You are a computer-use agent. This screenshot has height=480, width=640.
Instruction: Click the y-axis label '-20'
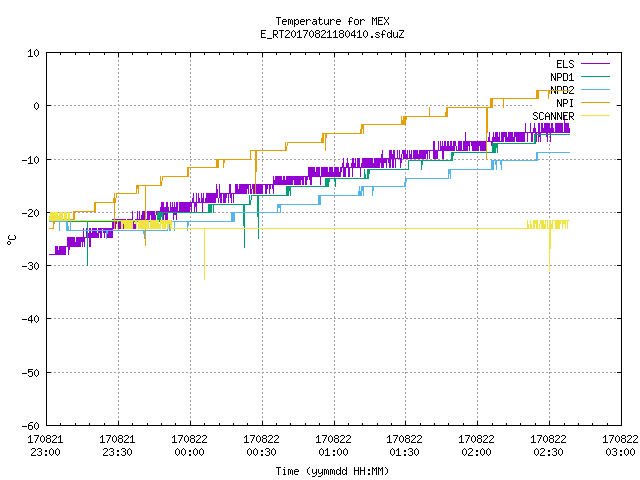[31, 213]
